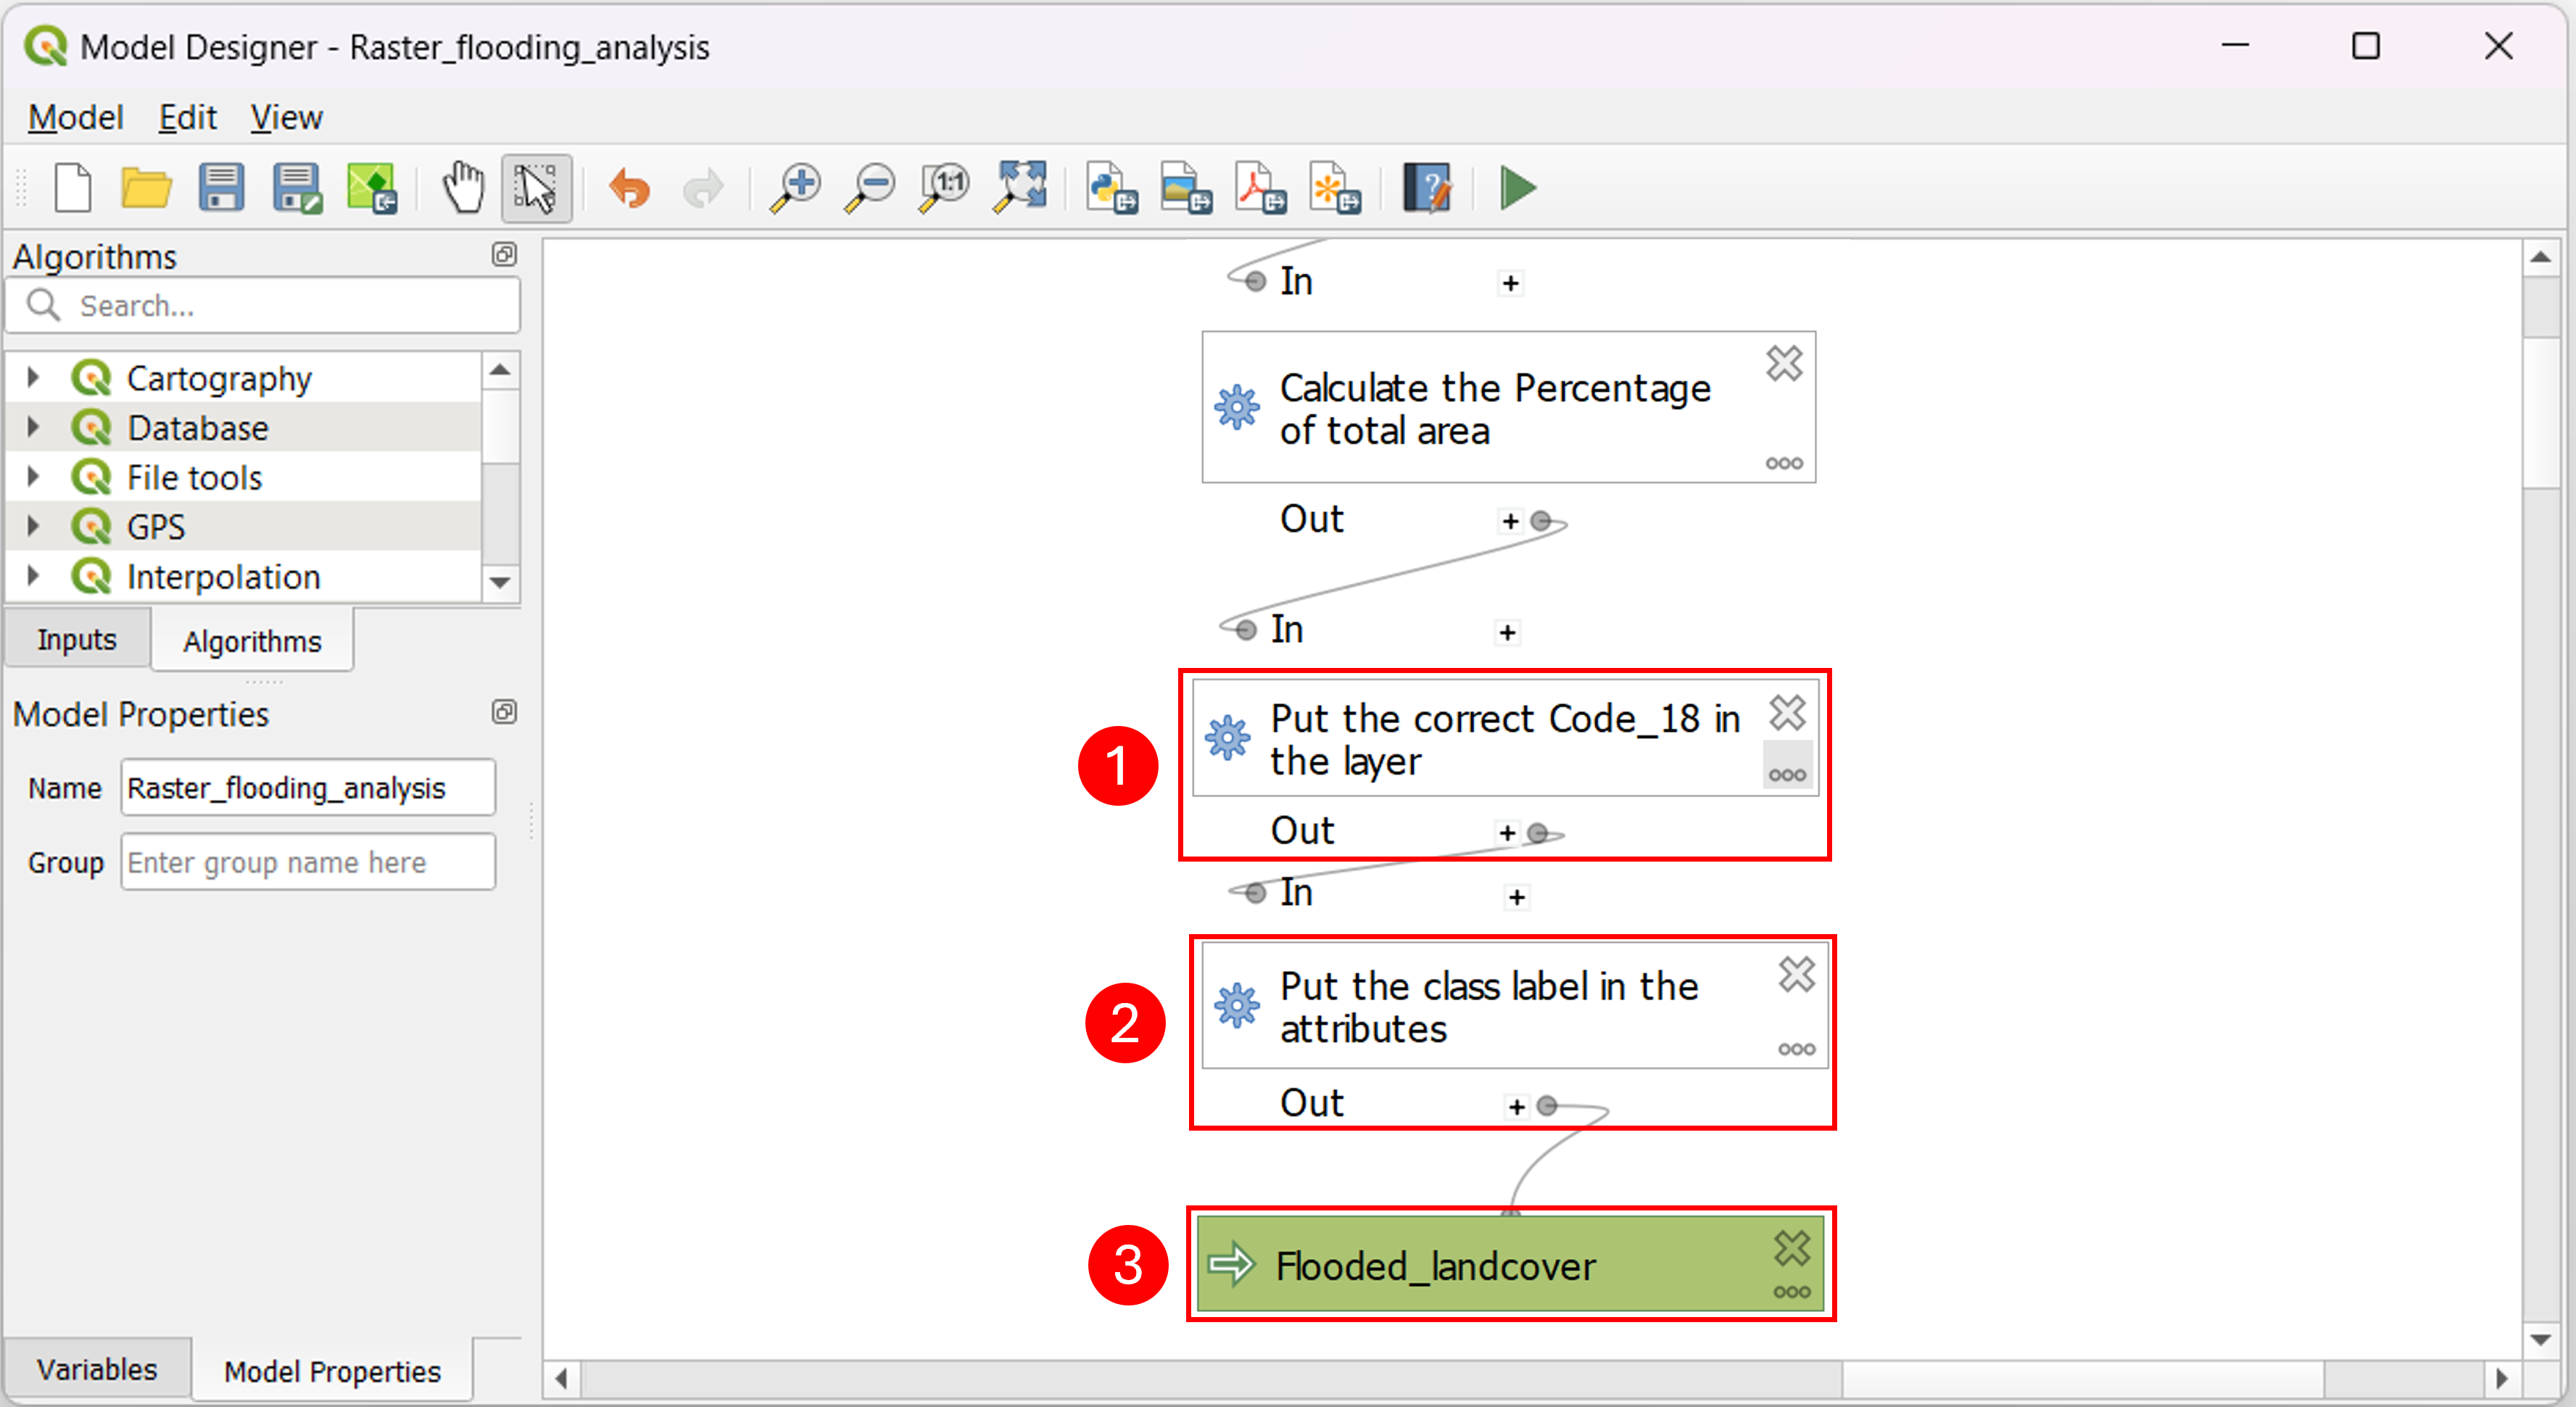The image size is (2576, 1407).
Task: Expand the File tools group
Action: tap(33, 476)
